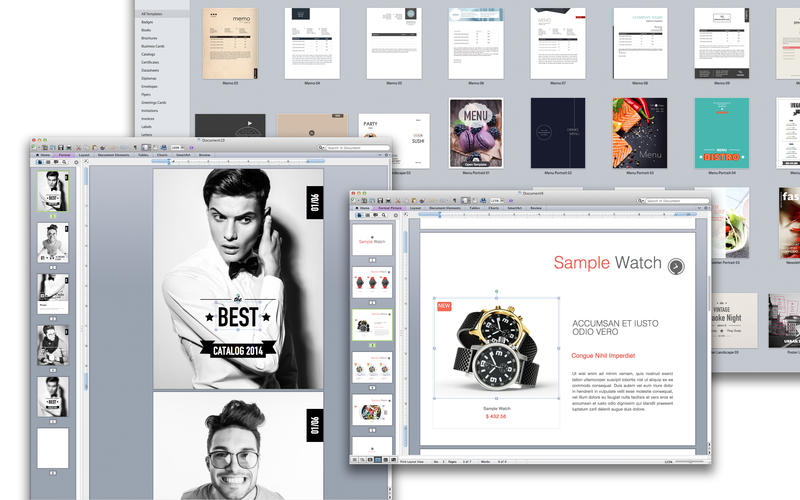
Task: Click New from template icon in BEST catalog window
Action: point(45,147)
